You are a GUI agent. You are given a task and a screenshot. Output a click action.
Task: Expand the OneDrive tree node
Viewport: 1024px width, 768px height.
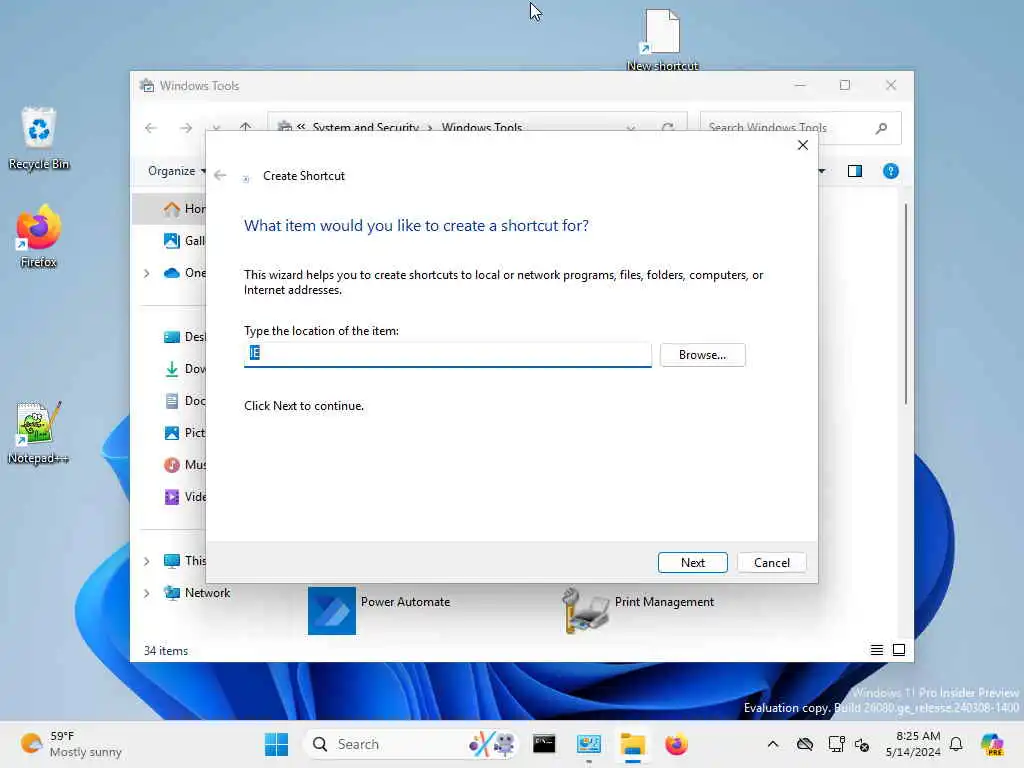tap(147, 273)
